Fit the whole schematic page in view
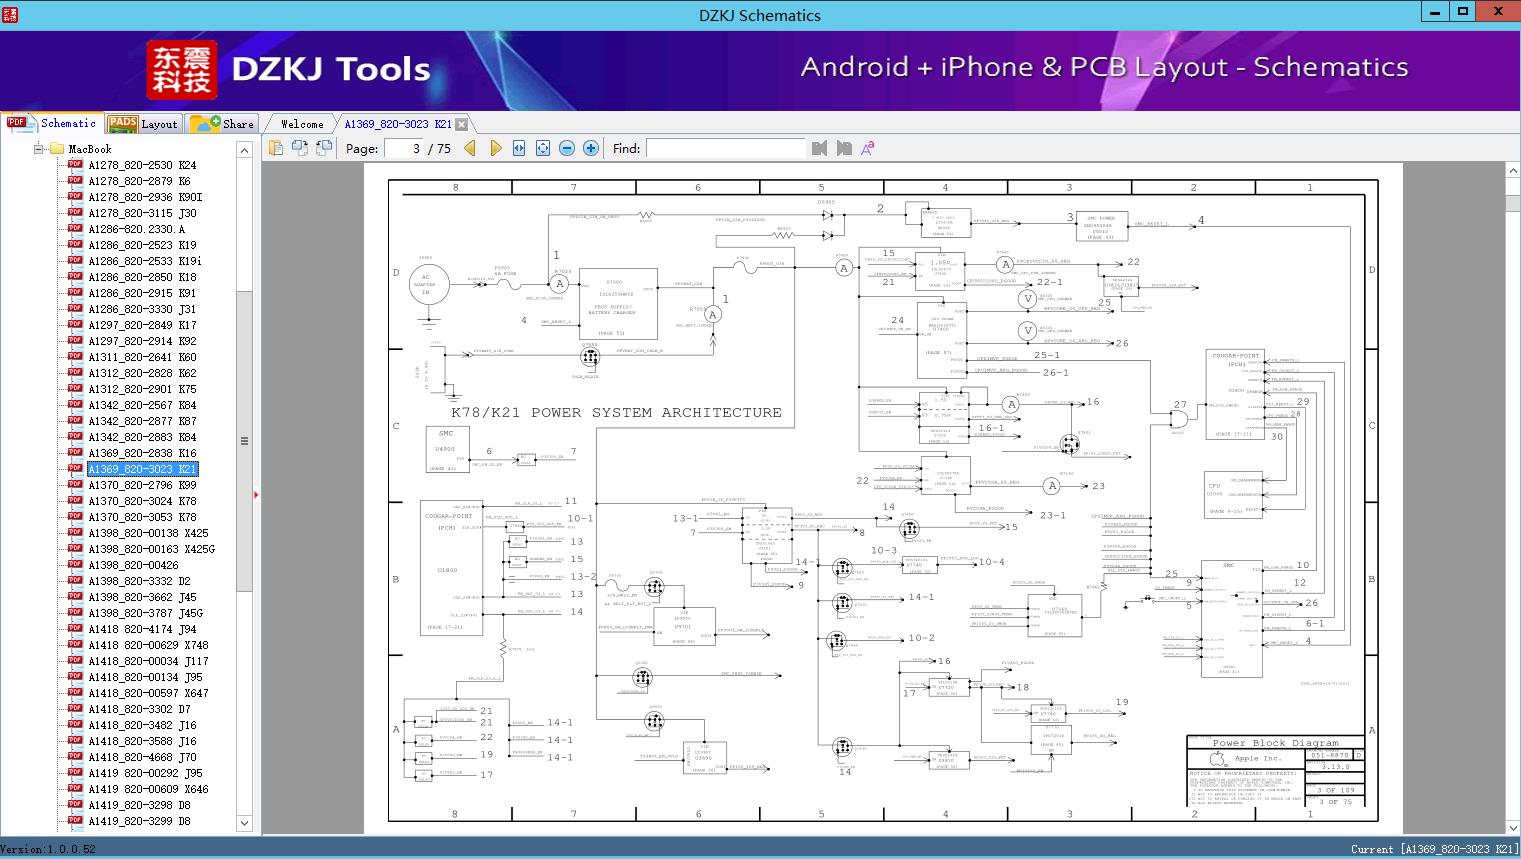Screen dimensions: 1521x859 tap(542, 147)
